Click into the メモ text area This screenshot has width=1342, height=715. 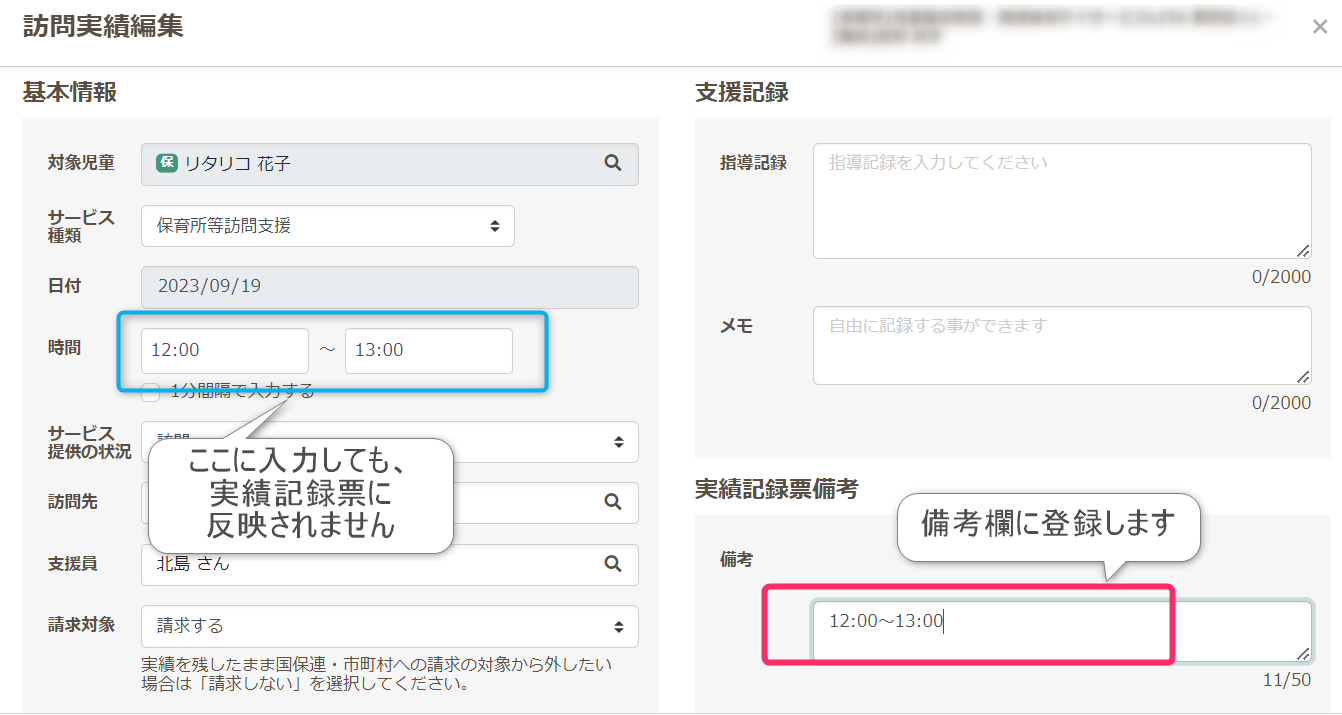[1060, 345]
